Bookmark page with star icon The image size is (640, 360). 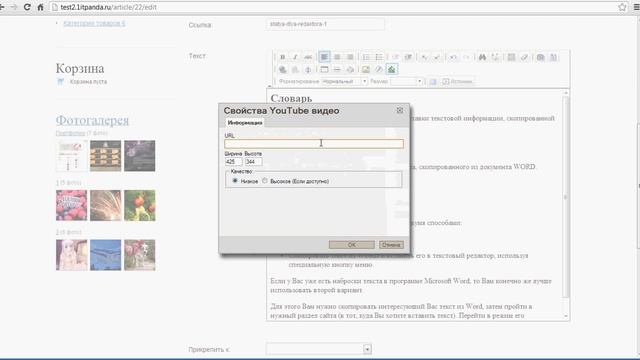[622, 7]
